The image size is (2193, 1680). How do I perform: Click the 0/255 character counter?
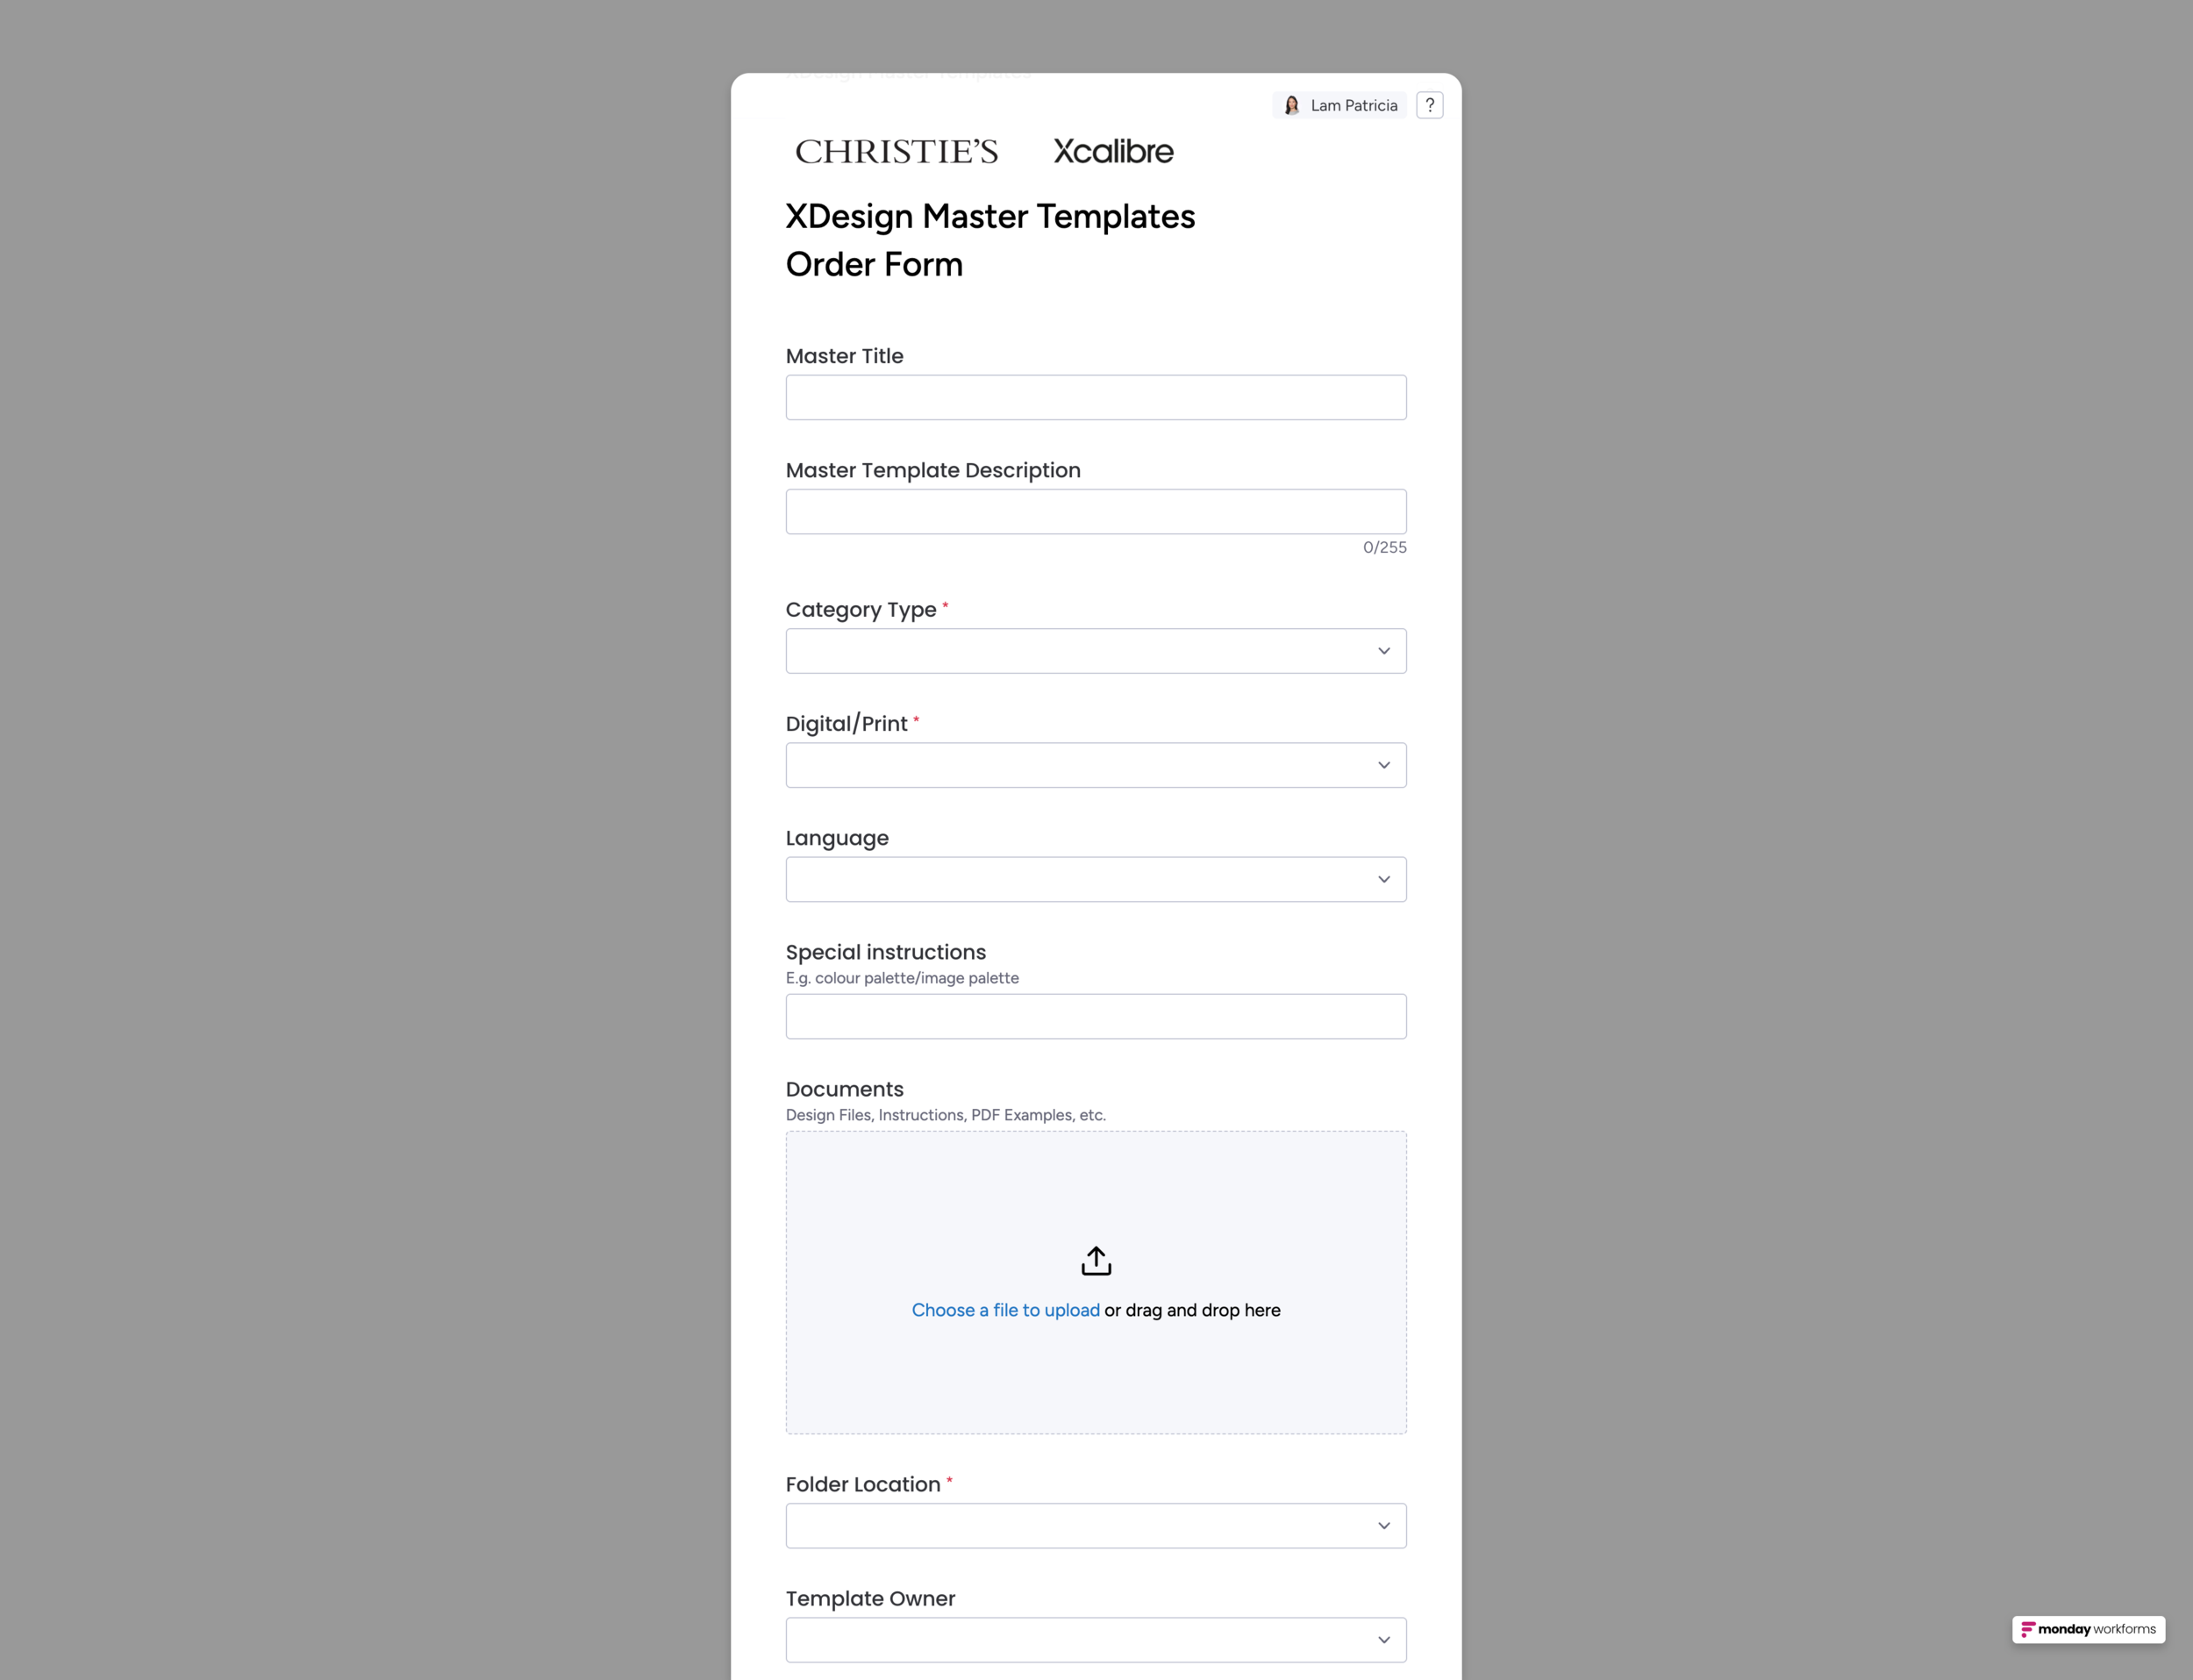1384,547
